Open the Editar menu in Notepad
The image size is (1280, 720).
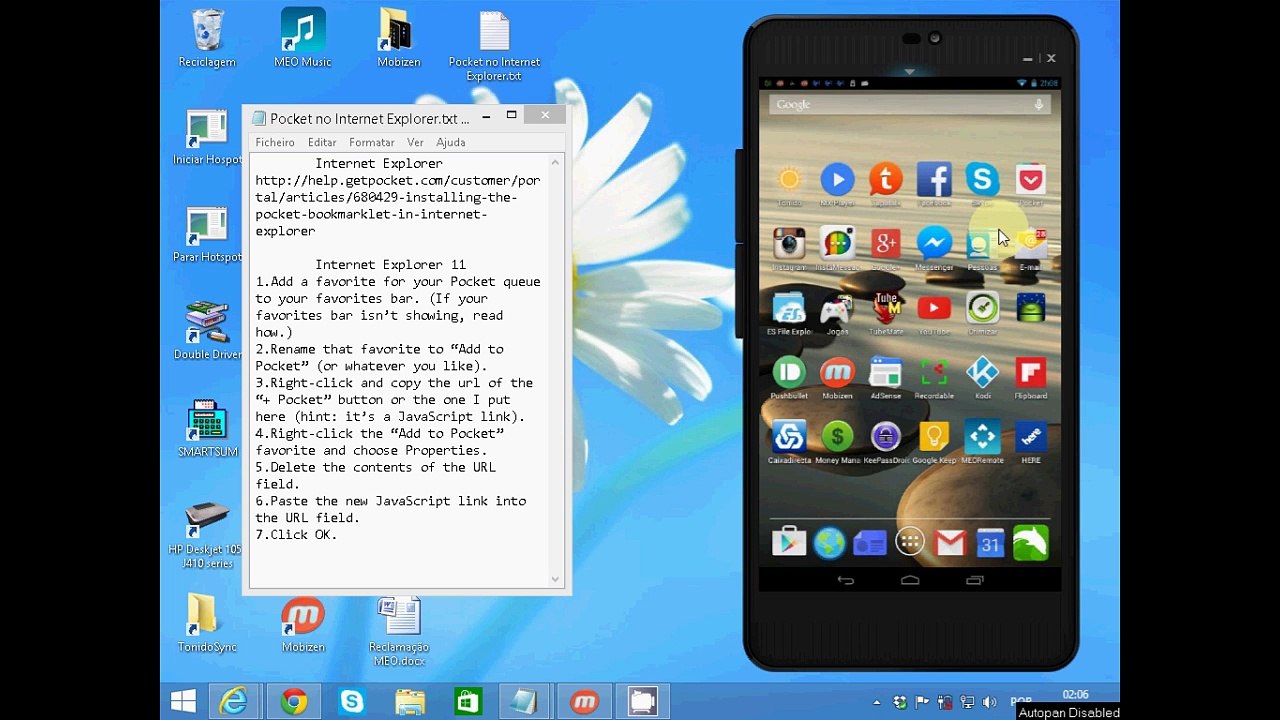322,142
